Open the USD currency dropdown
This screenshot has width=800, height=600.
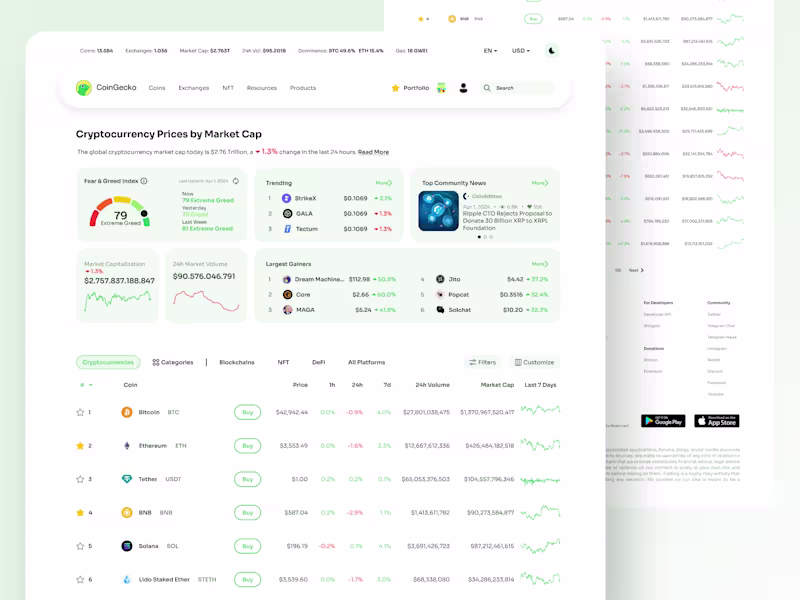click(518, 49)
